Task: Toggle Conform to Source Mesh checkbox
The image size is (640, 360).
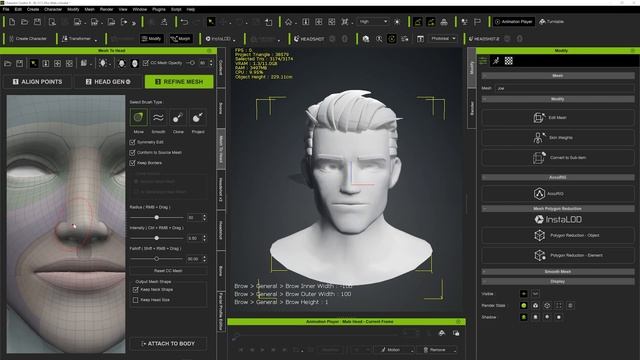Action: [x=132, y=152]
